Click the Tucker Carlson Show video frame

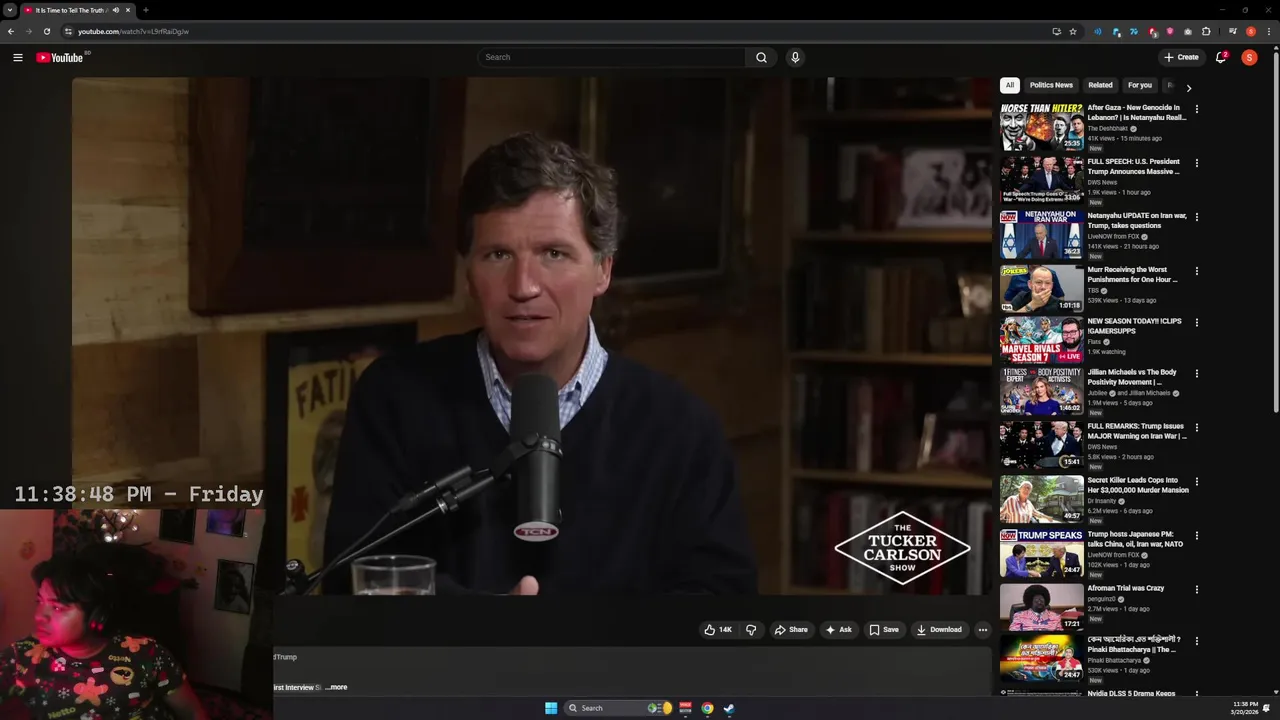pos(530,335)
